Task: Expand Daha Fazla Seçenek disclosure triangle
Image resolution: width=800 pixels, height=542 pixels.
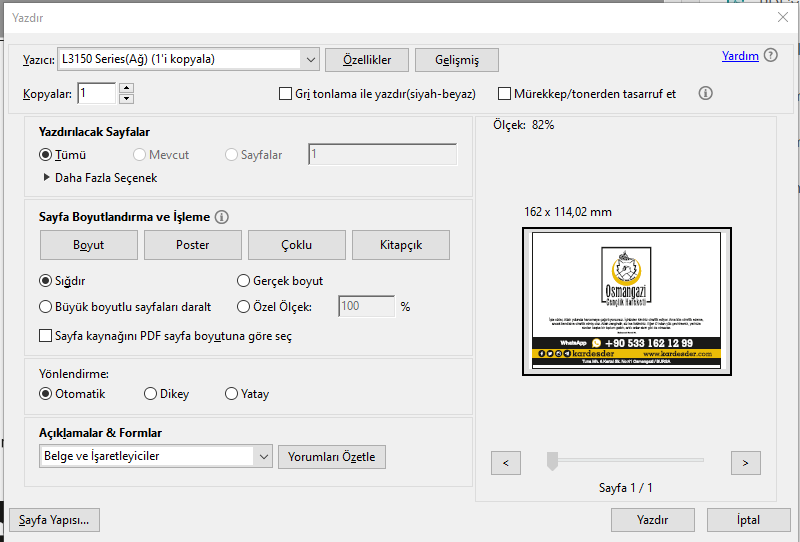Action: 46,178
